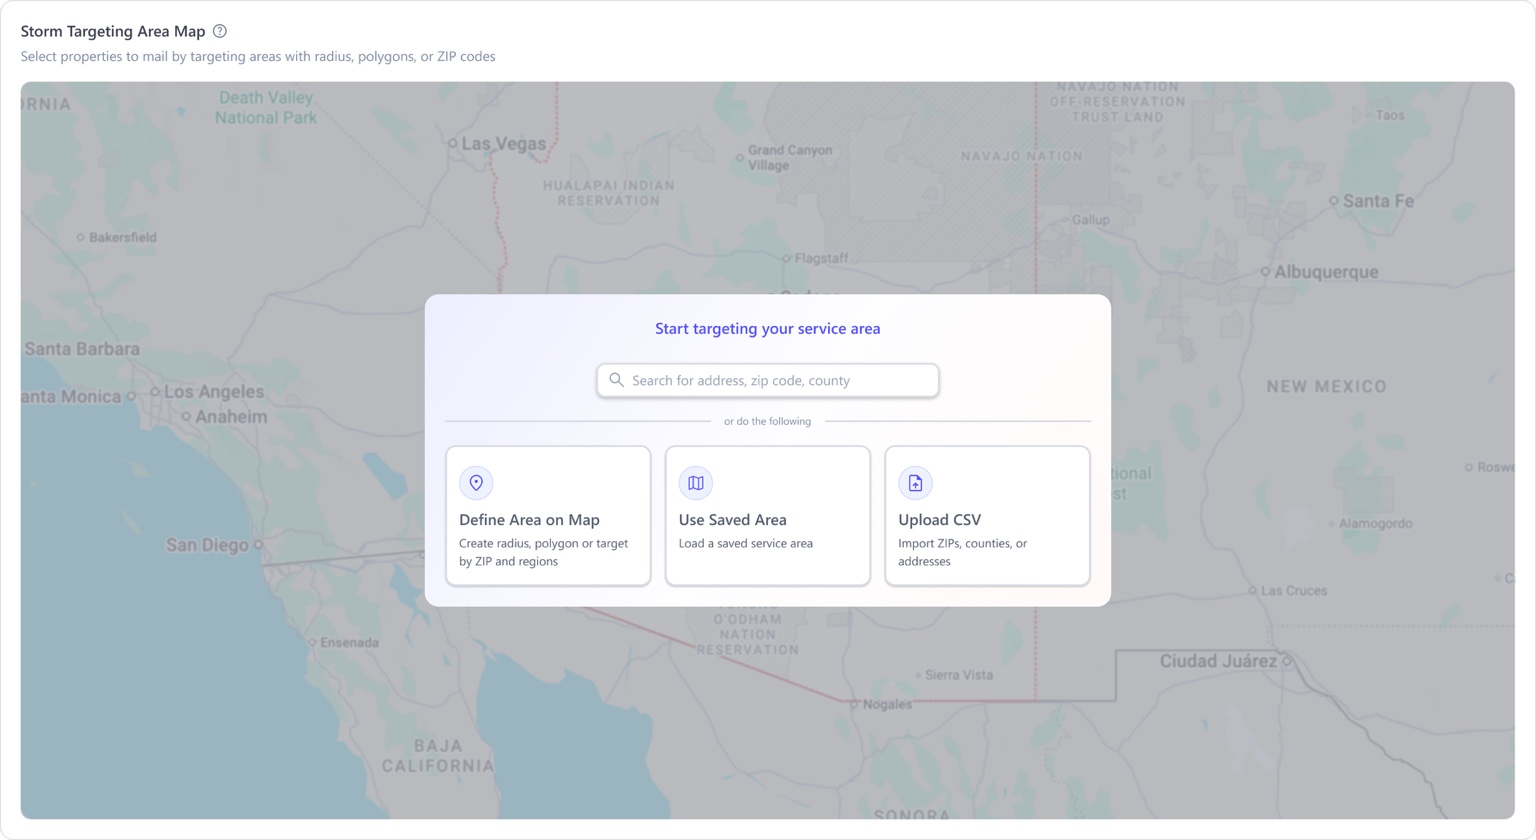Click the Death Valley National Park label

click(266, 108)
